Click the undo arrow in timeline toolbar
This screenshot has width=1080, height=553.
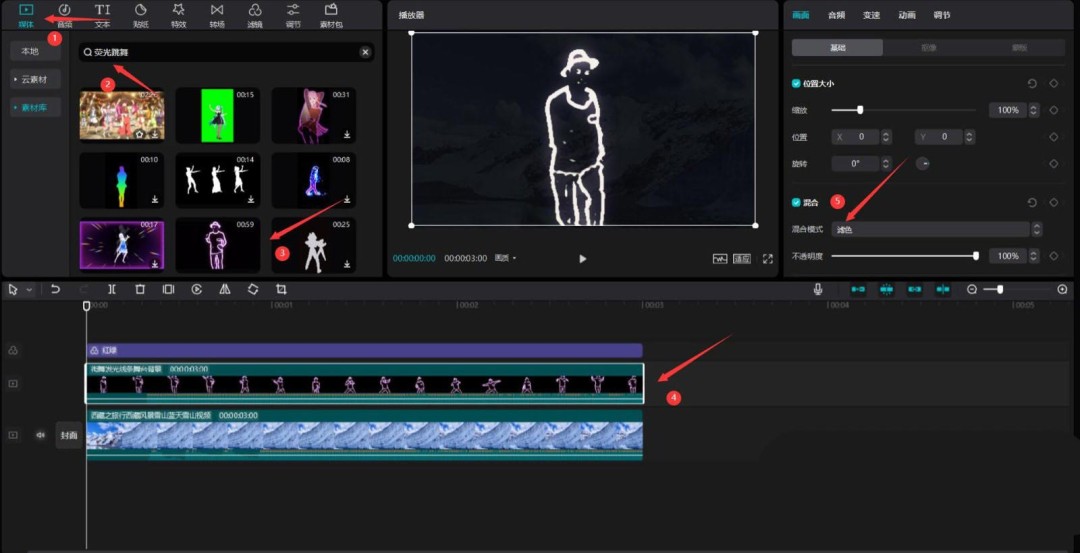[x=56, y=289]
